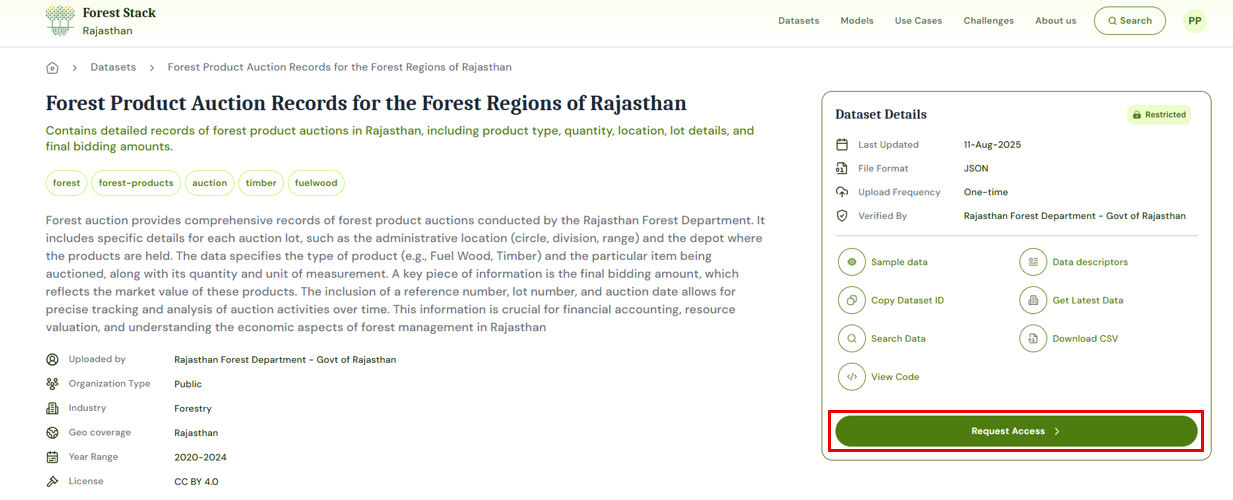
Task: Open the Forest Stack Rajasthan logo
Action: click(100, 21)
